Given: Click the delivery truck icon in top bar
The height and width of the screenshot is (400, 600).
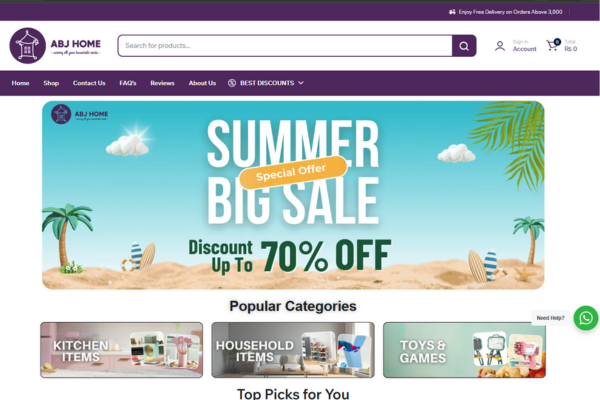Looking at the screenshot, I should [452, 12].
